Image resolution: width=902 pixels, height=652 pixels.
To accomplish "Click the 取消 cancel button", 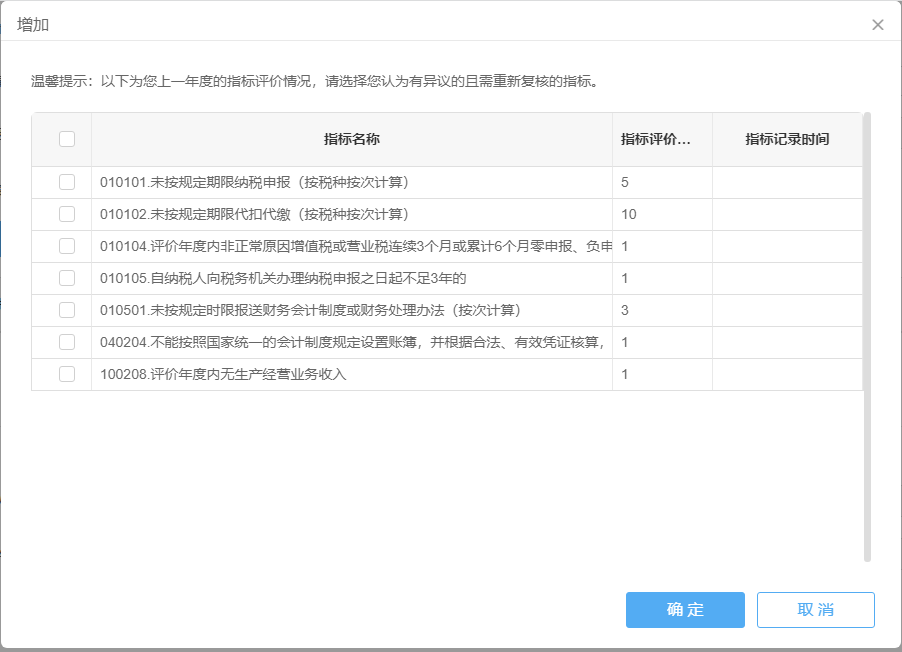I will tap(816, 610).
